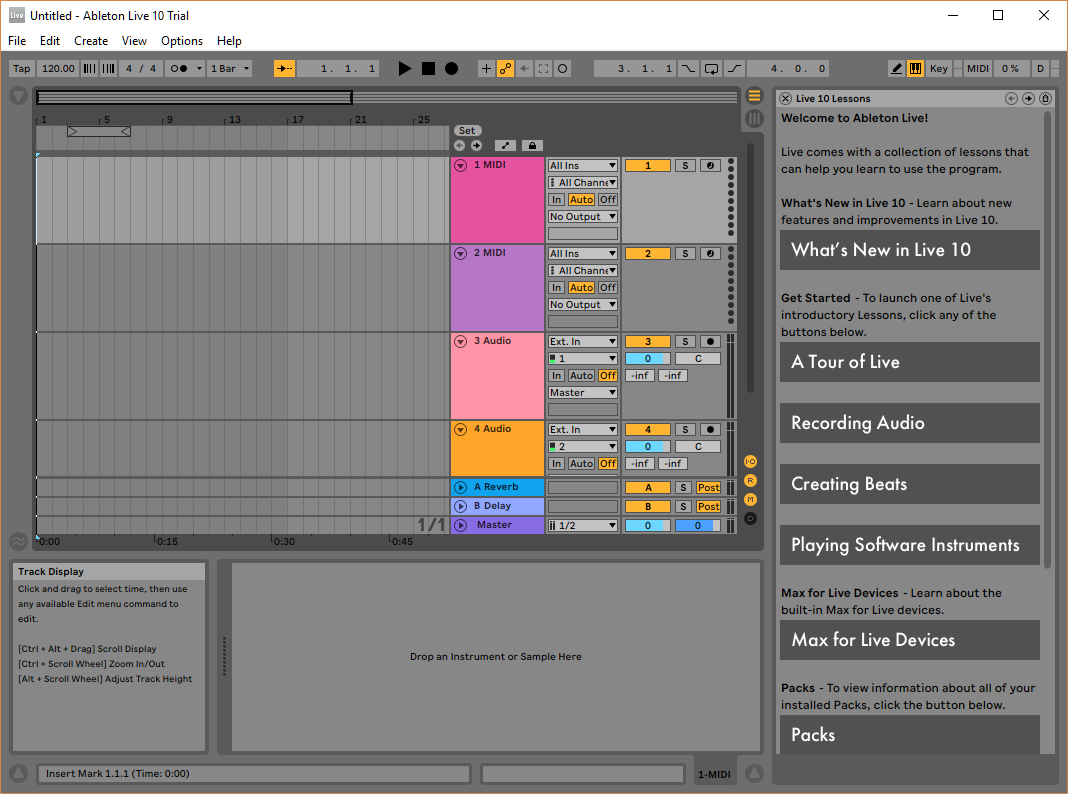
Task: Open 2 MIDI No Output dropdown
Action: click(583, 305)
